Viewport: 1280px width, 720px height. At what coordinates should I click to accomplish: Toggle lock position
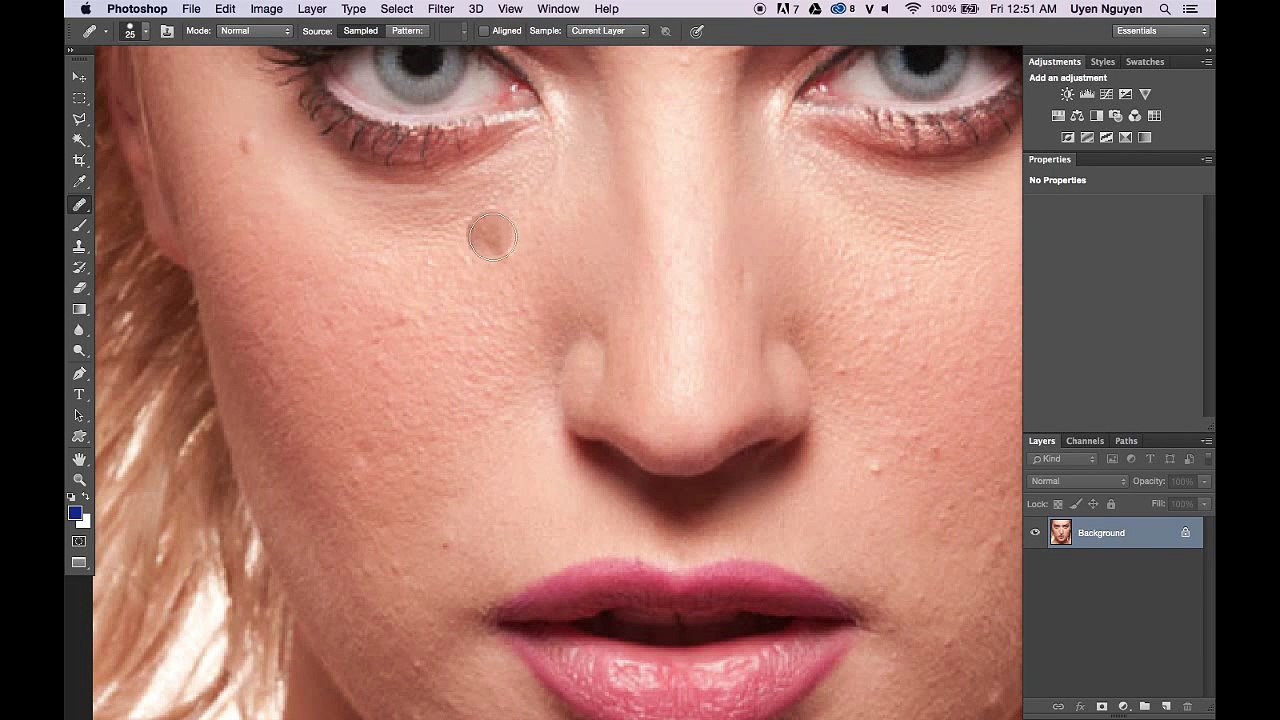[x=1093, y=504]
